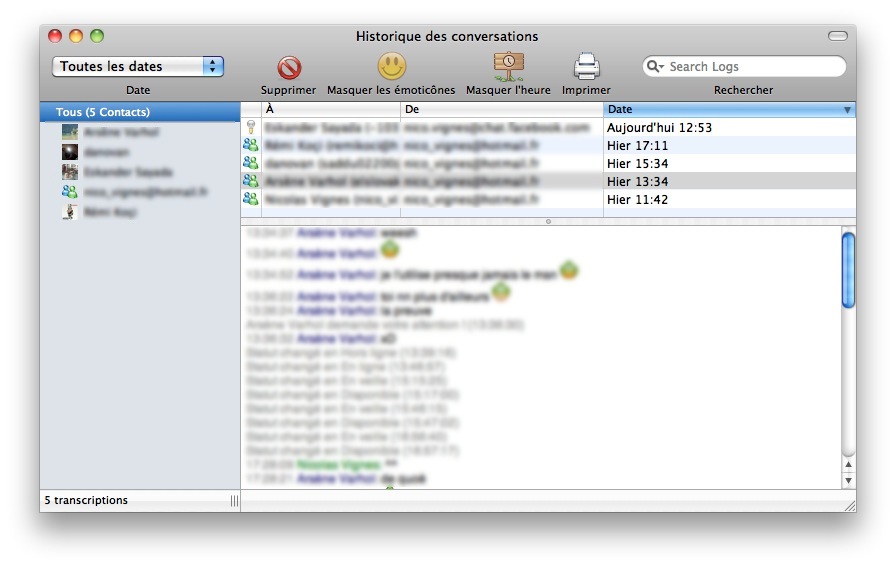Click the group icon of the Hier 15:34 row

(250, 163)
